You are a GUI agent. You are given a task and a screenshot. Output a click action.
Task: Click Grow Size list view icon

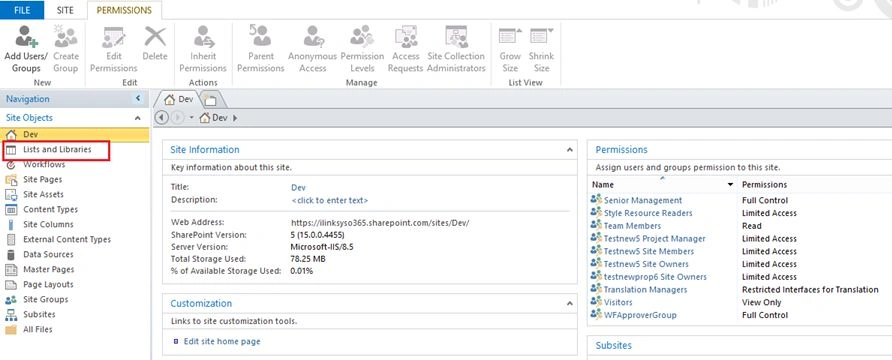pyautogui.click(x=510, y=49)
